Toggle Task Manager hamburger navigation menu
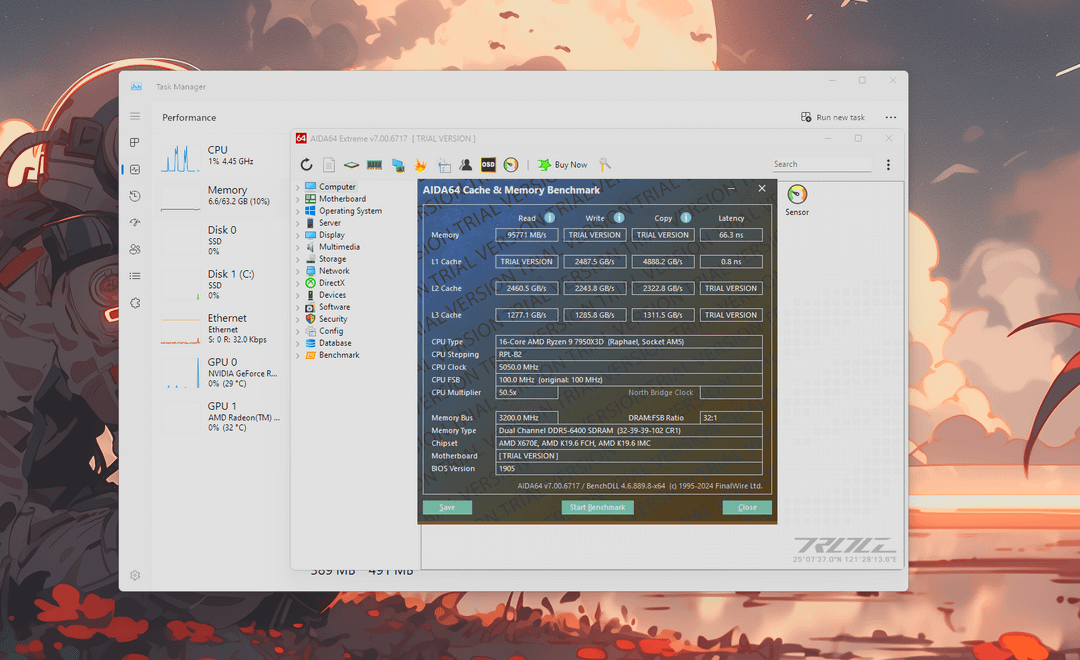Image resolution: width=1080 pixels, height=660 pixels. coord(135,116)
